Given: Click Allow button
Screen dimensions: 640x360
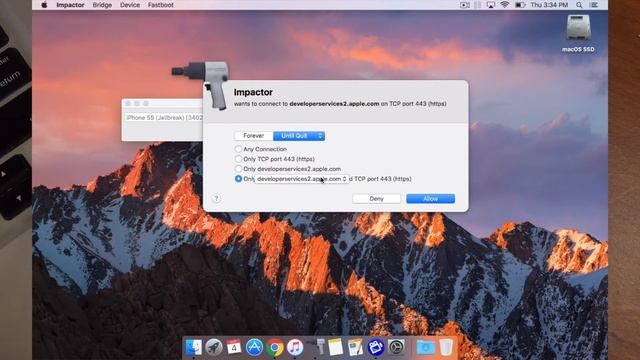Looking at the screenshot, I should pos(430,199).
